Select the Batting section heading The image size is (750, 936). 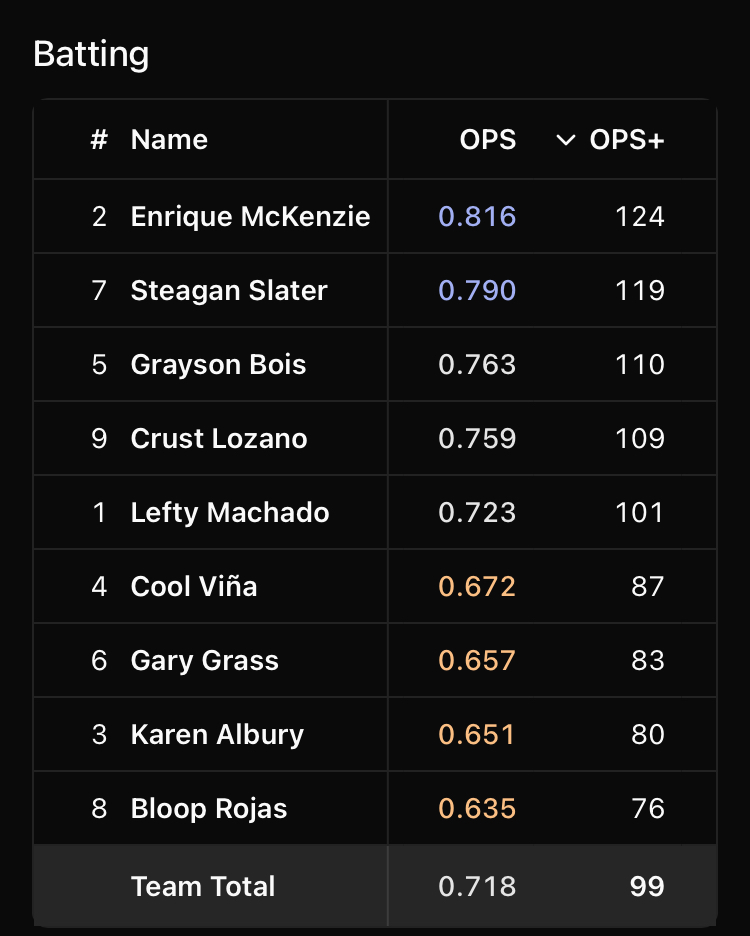coord(91,54)
